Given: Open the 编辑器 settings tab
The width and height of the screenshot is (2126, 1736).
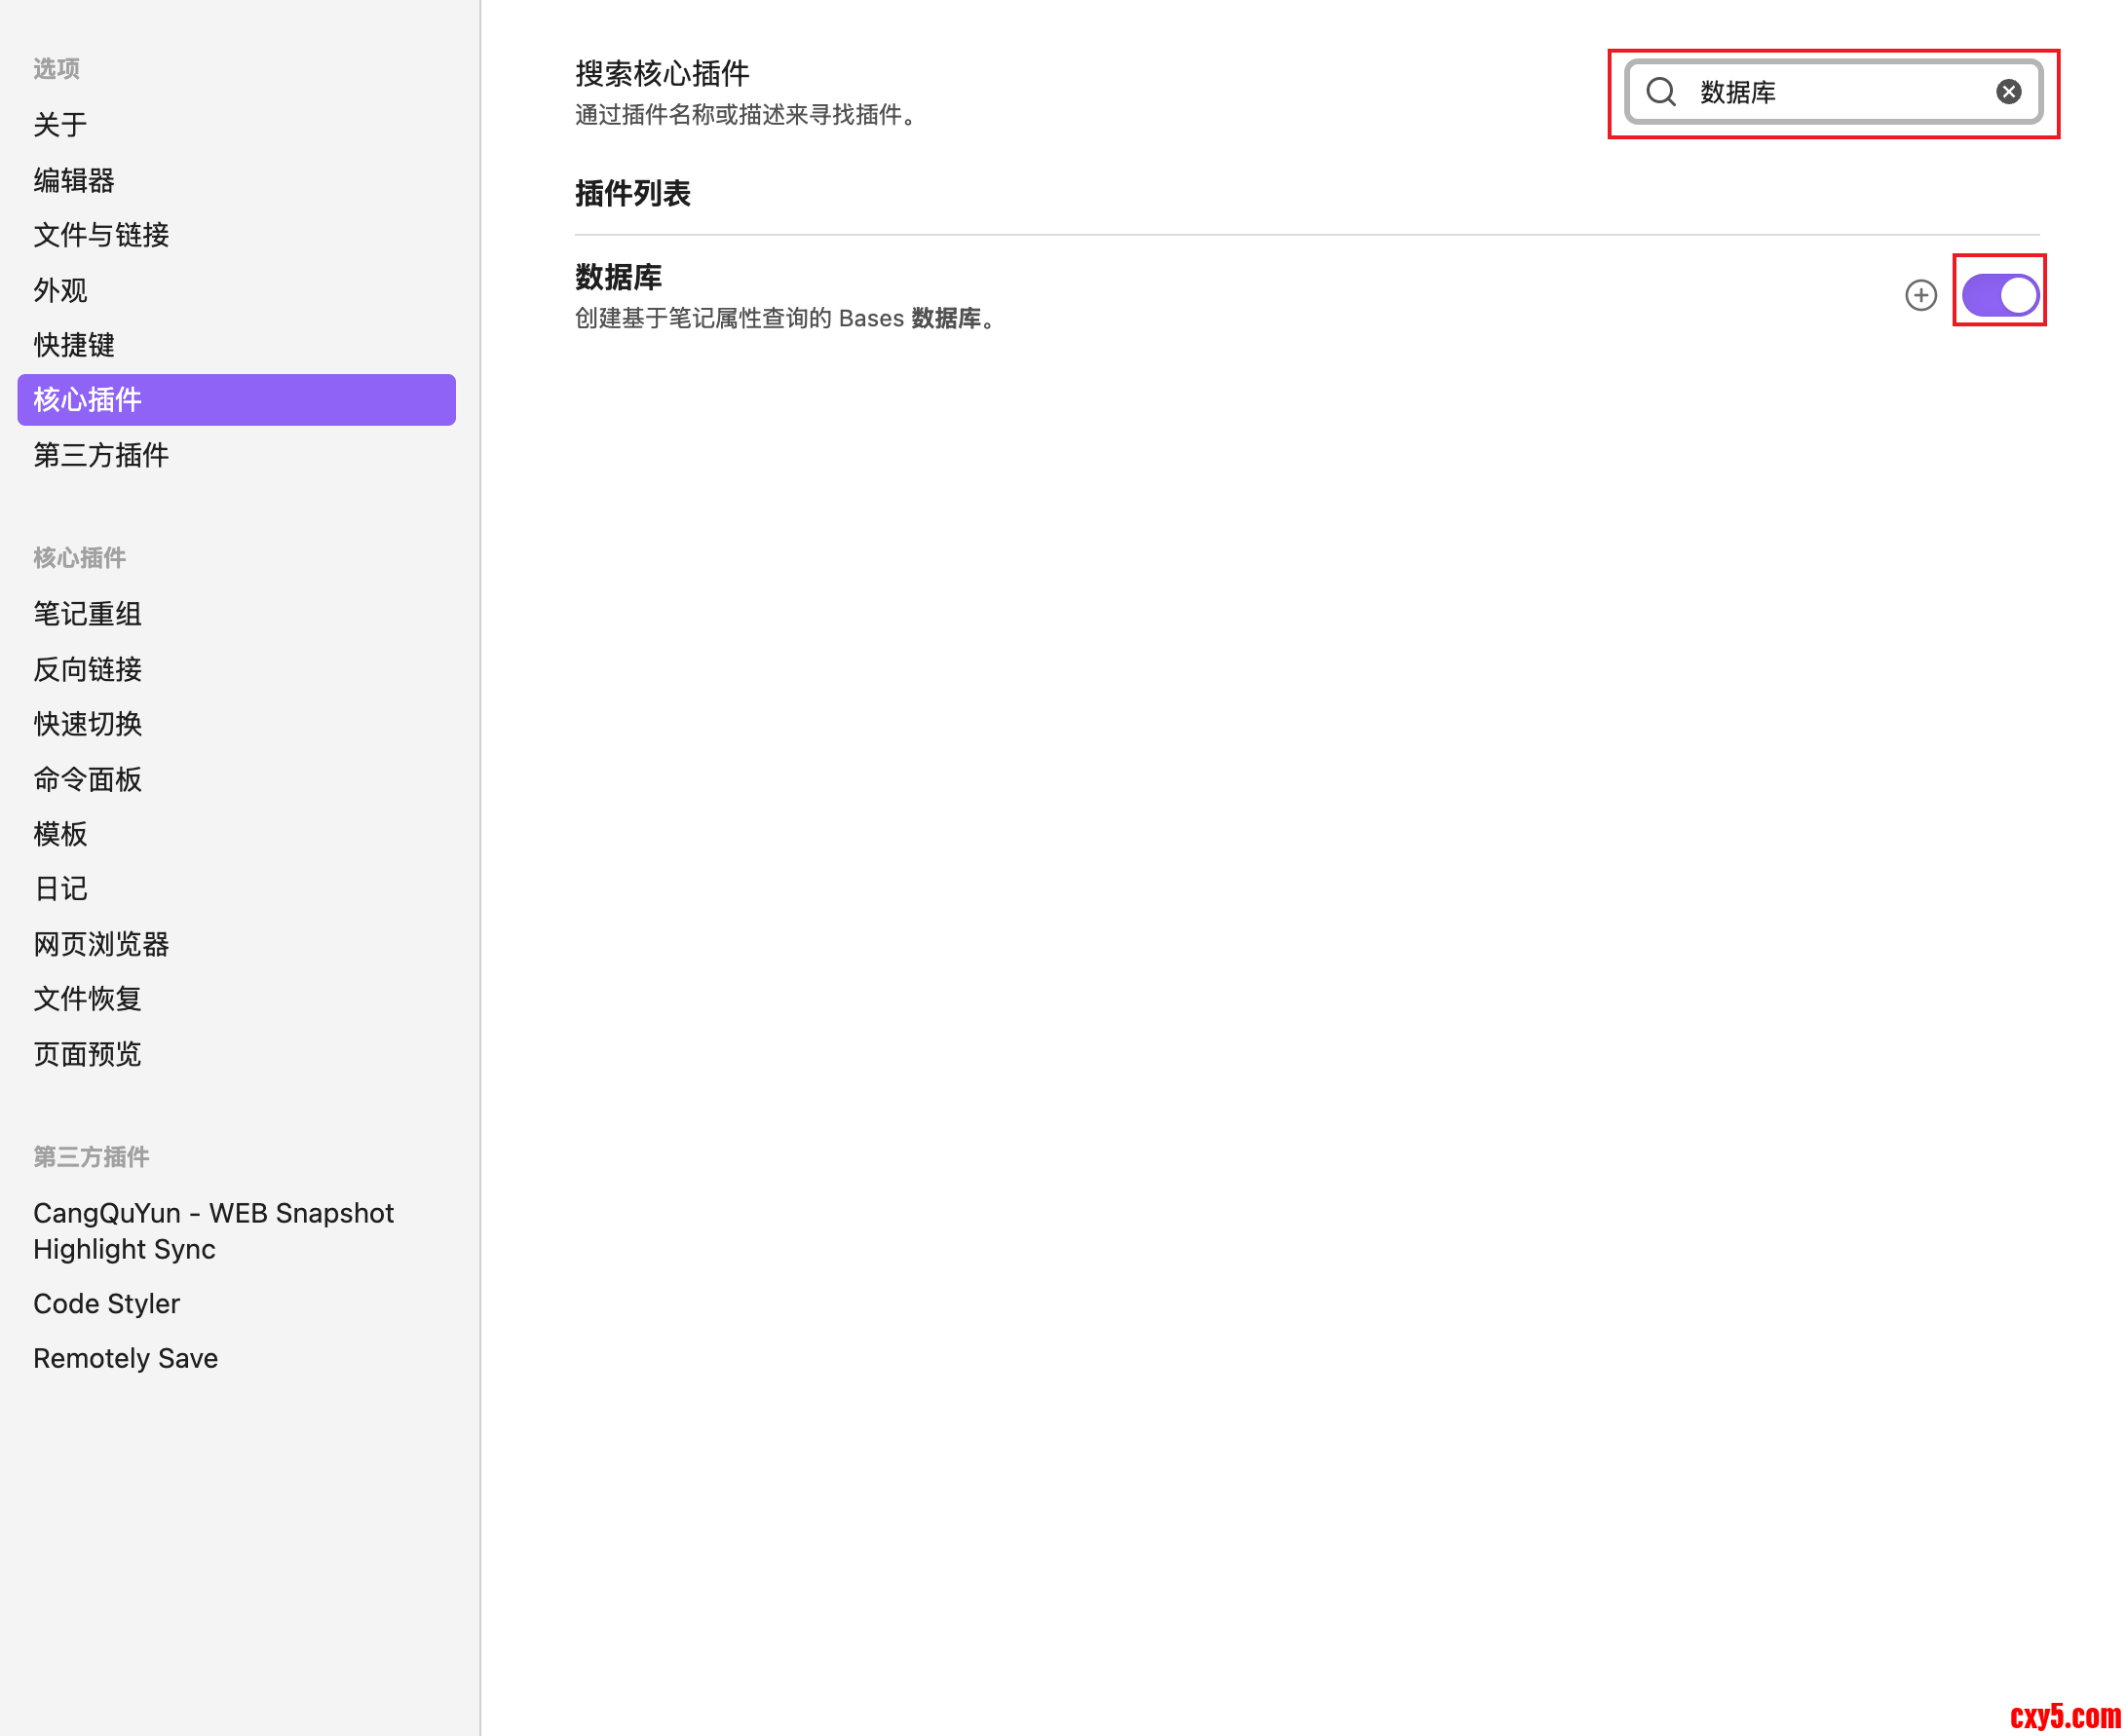Looking at the screenshot, I should [x=74, y=180].
